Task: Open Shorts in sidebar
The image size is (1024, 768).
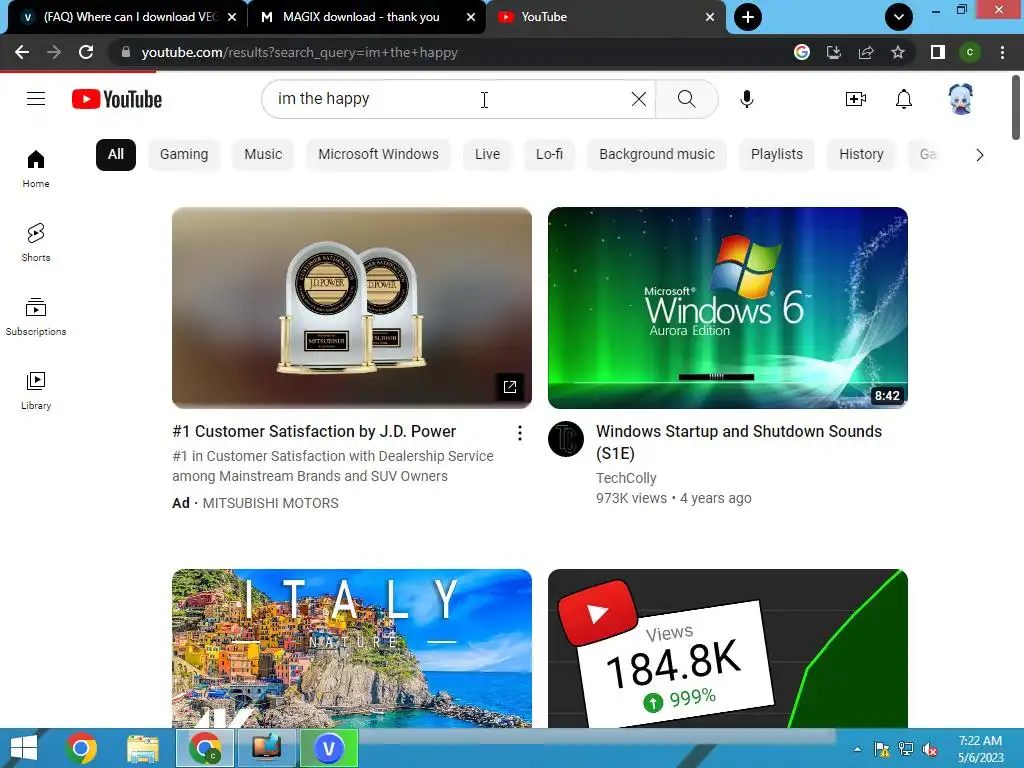Action: tap(36, 242)
